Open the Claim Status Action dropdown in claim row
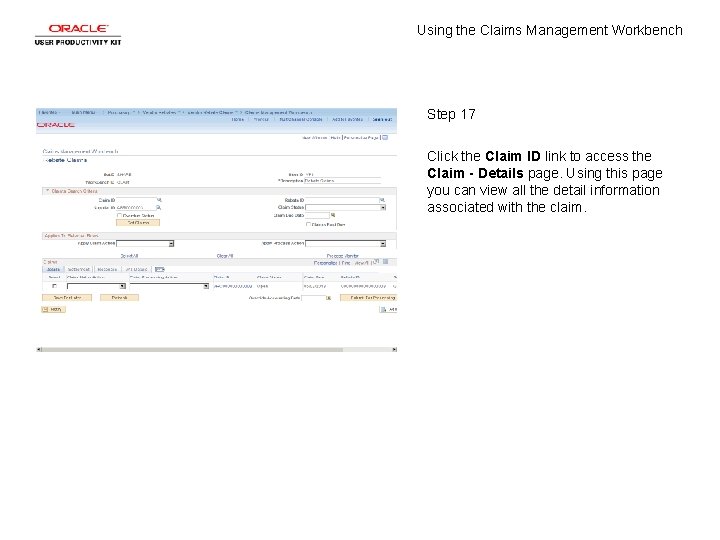This screenshot has height=540, width=720. tap(96, 286)
